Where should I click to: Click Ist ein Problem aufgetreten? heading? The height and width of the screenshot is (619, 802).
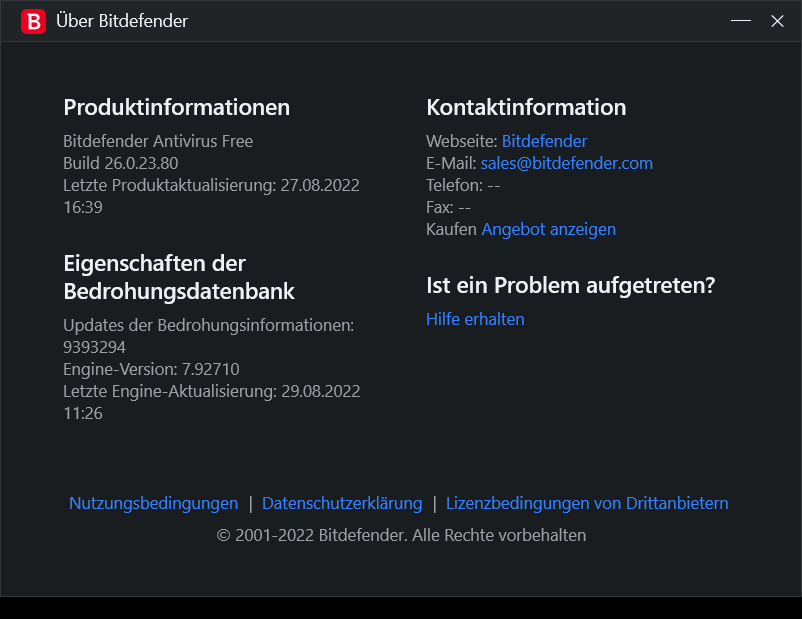(x=571, y=285)
